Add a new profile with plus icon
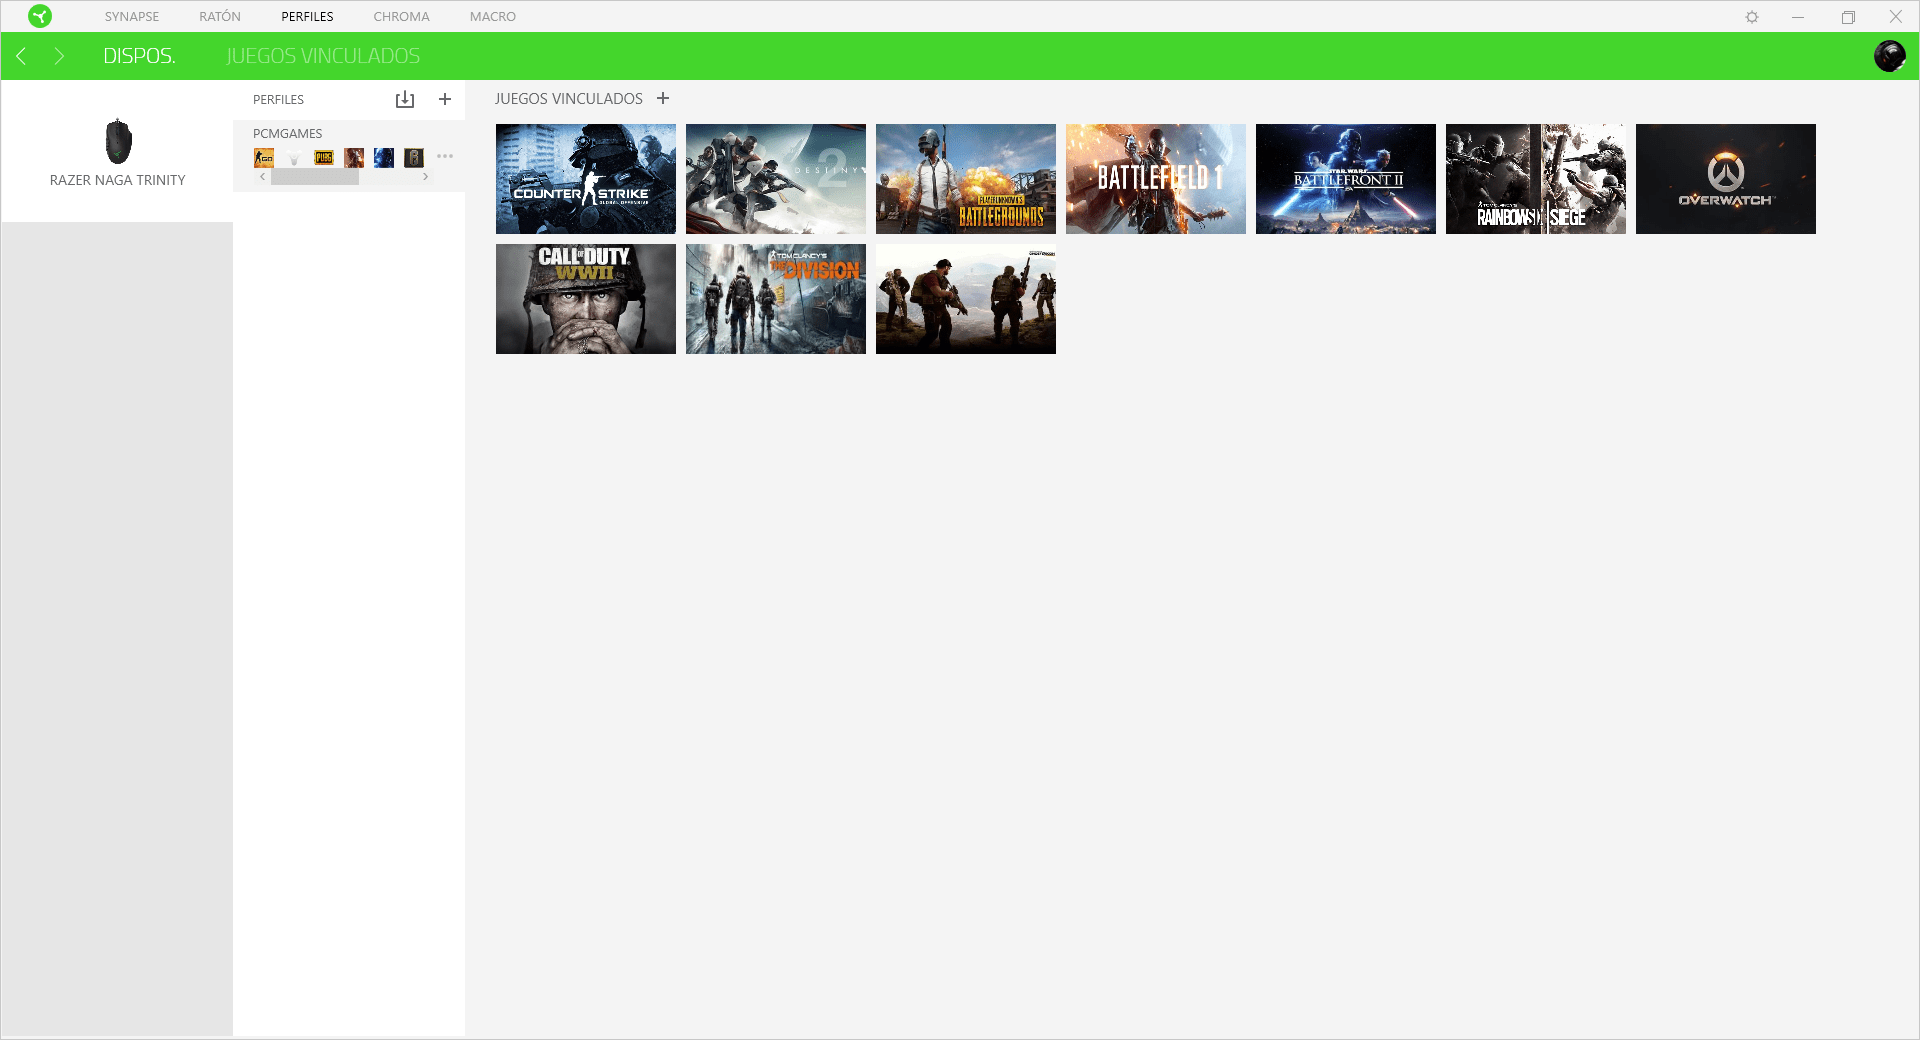The image size is (1920, 1040). click(x=445, y=99)
